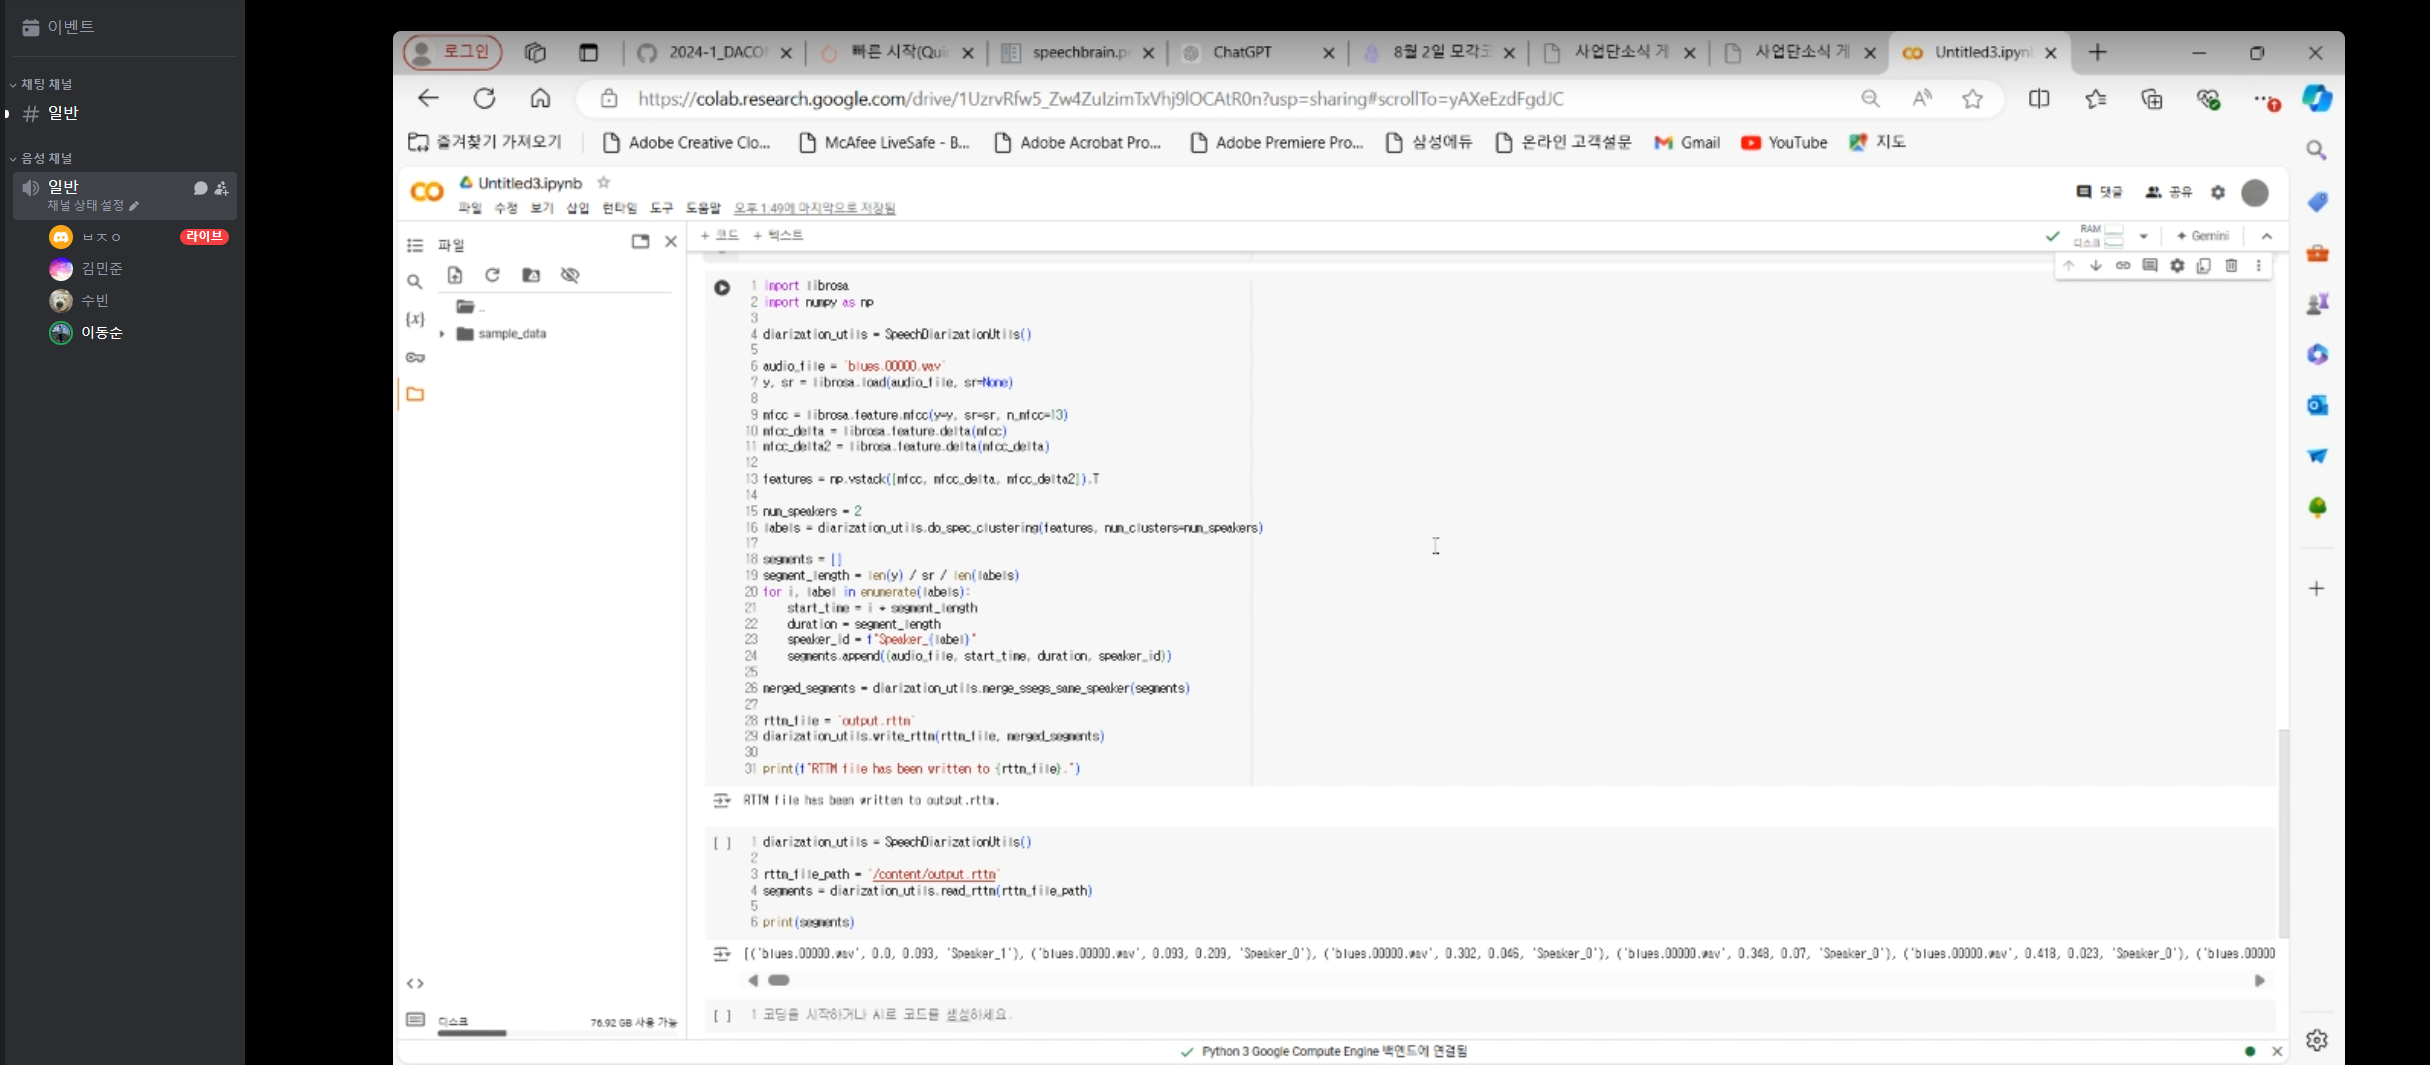Mount Google Drive in the file panel
This screenshot has height=1065, width=2430.
[530, 275]
